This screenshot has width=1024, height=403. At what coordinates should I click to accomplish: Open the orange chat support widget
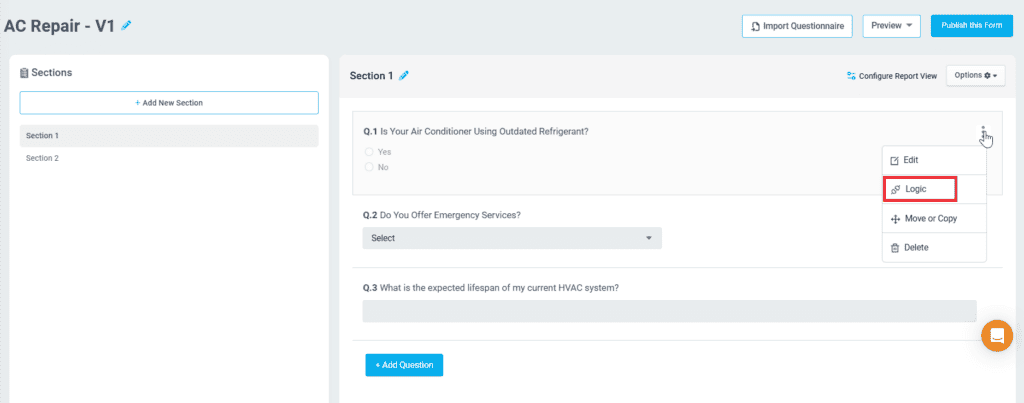click(x=997, y=336)
